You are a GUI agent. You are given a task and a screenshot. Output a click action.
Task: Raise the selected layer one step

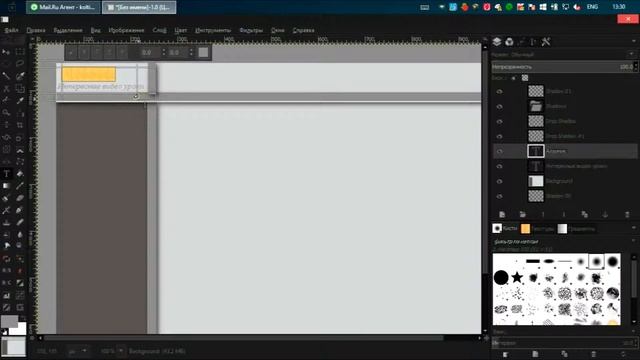(x=543, y=214)
